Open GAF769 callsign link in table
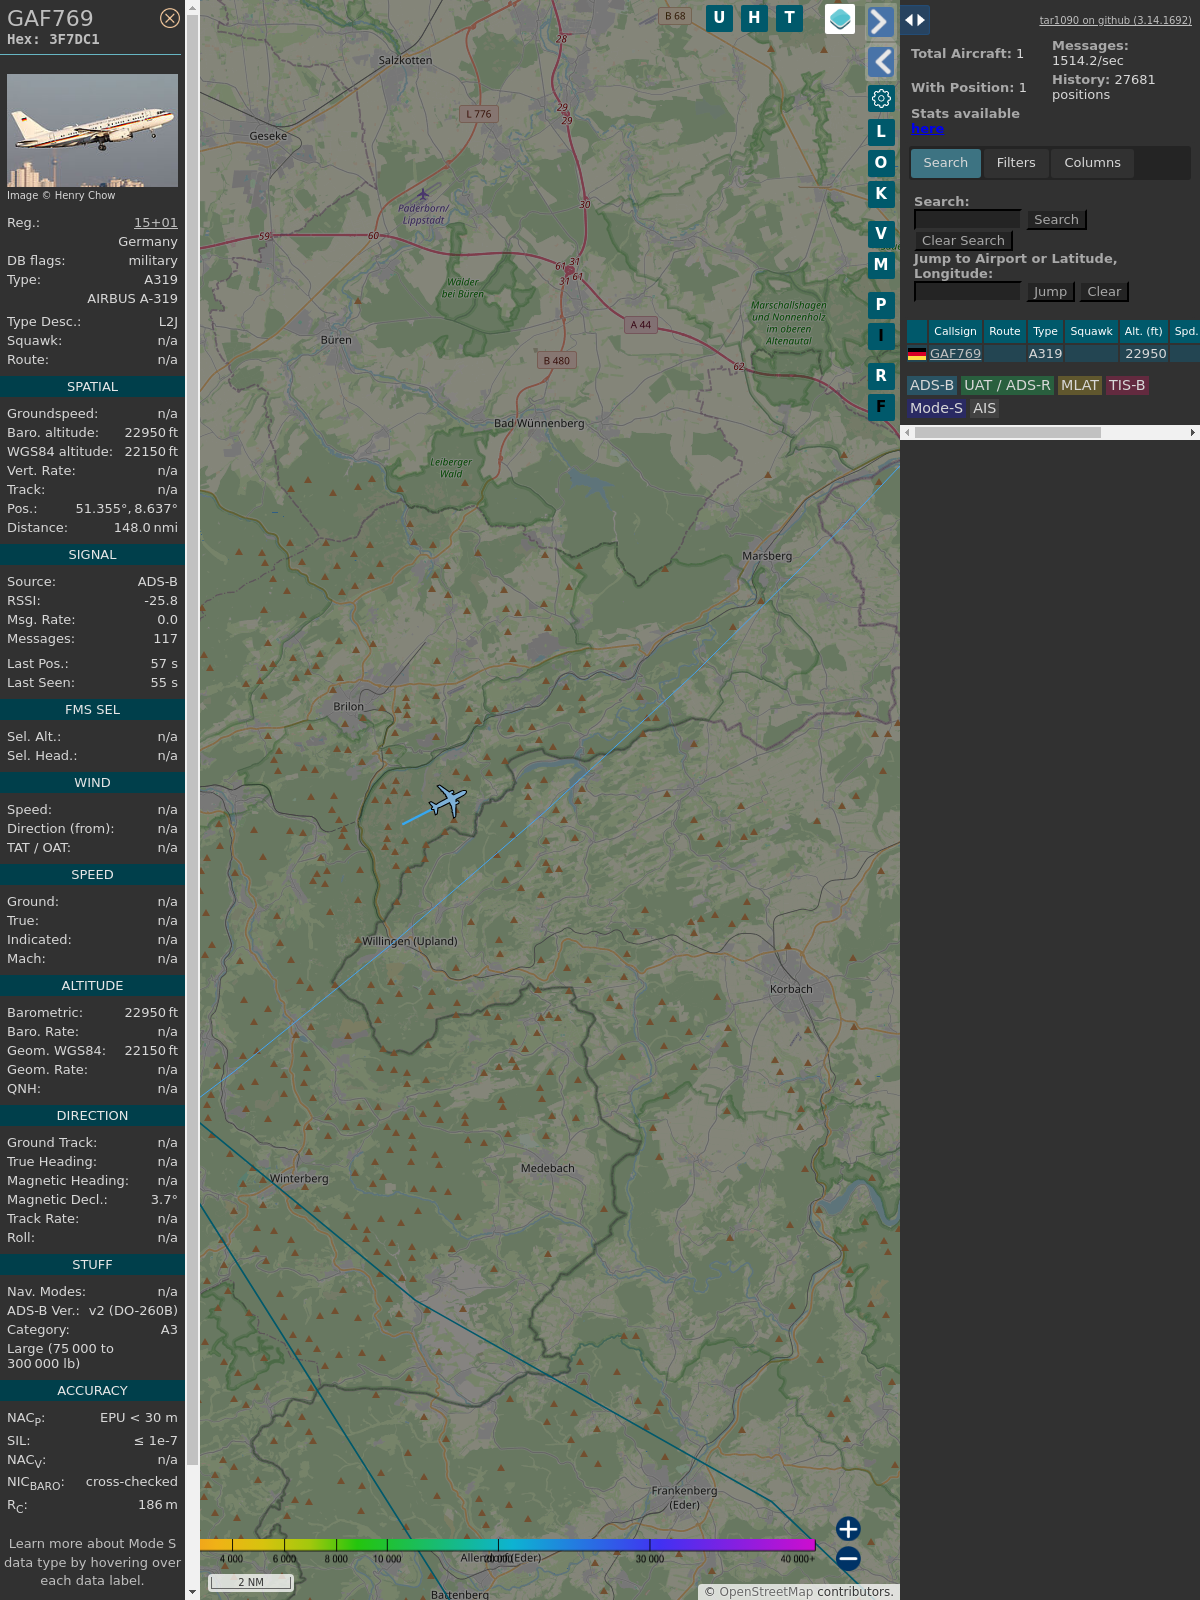The image size is (1200, 1600). pos(955,354)
